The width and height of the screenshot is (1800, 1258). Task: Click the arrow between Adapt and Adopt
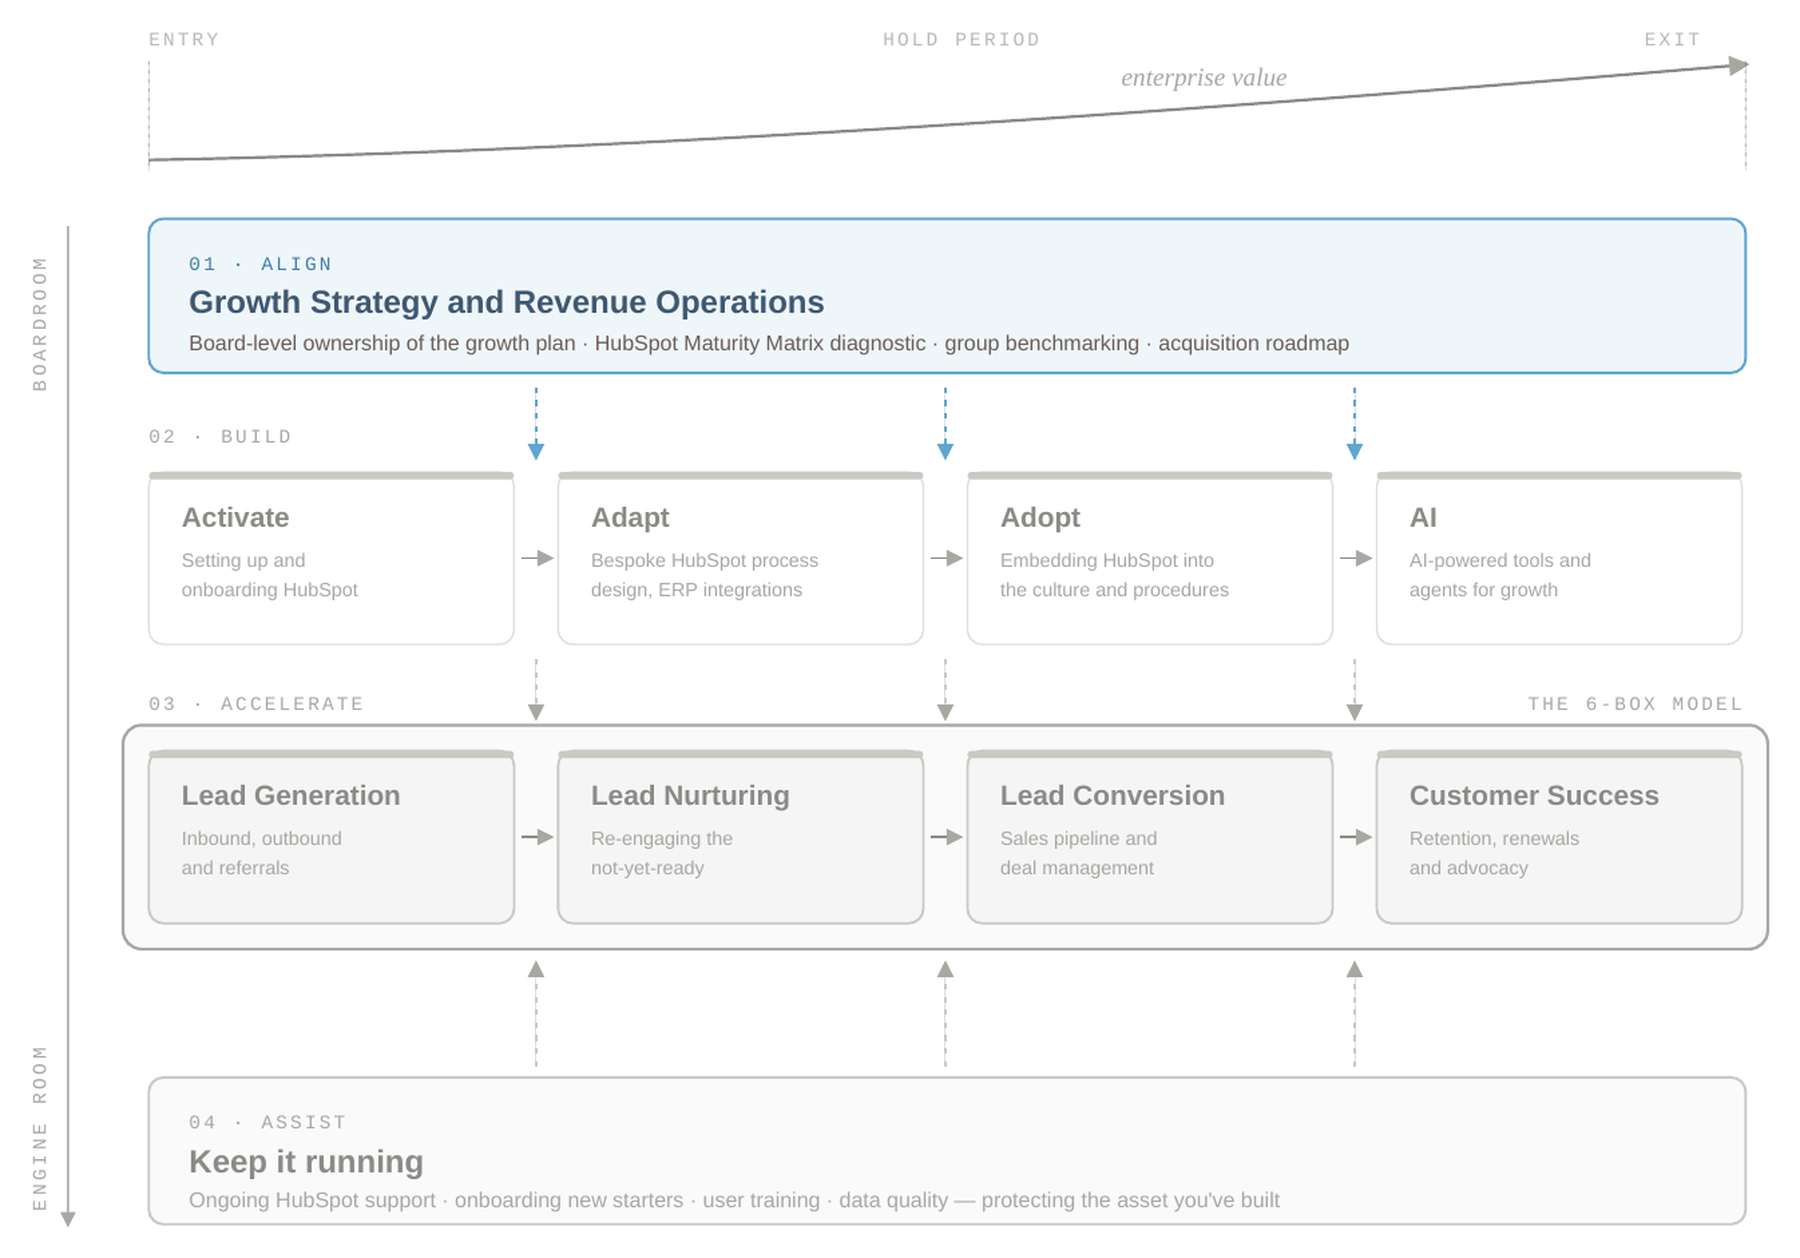[x=946, y=558]
